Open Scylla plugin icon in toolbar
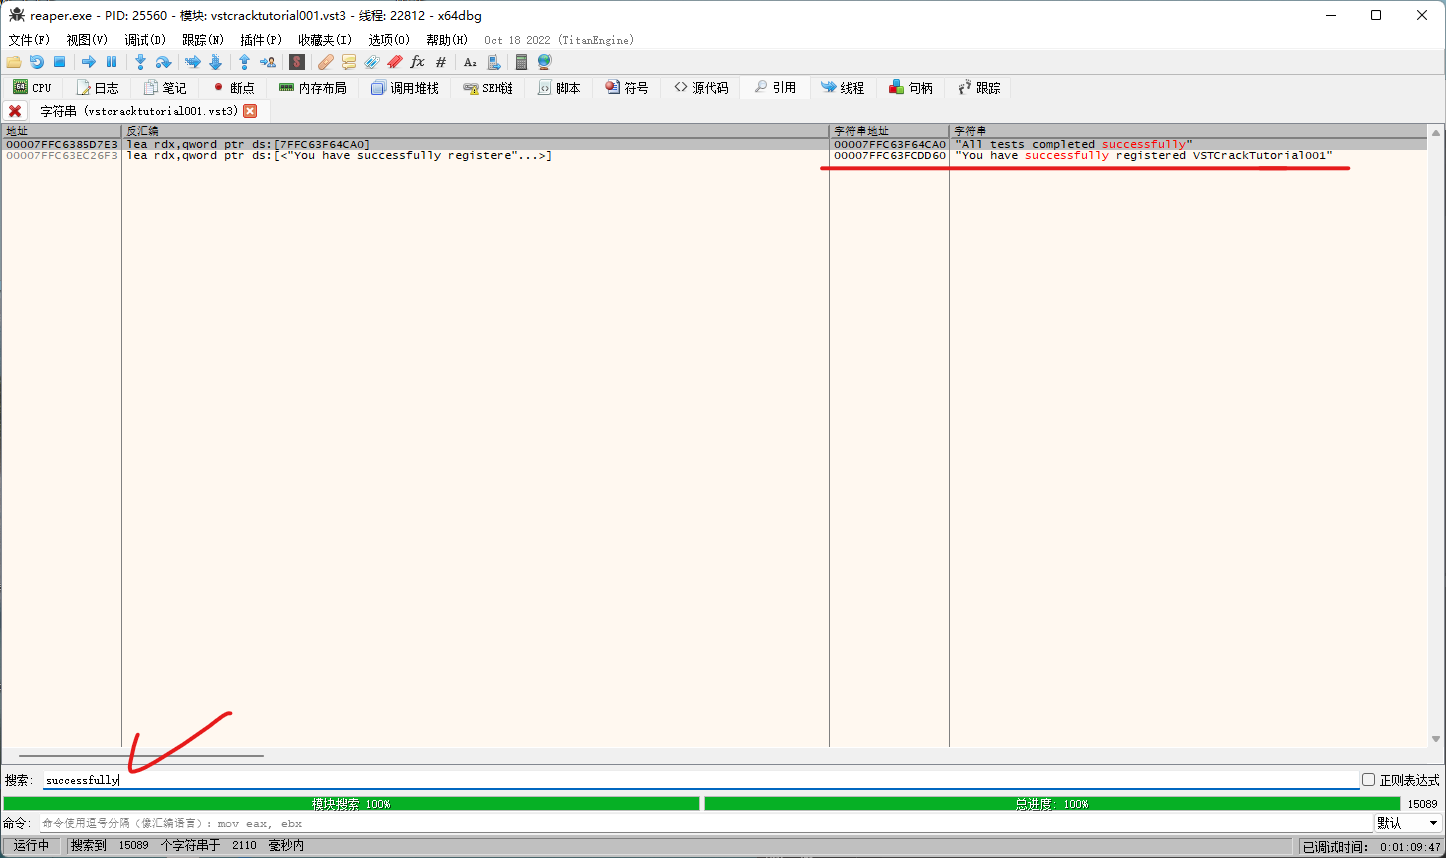 [297, 62]
